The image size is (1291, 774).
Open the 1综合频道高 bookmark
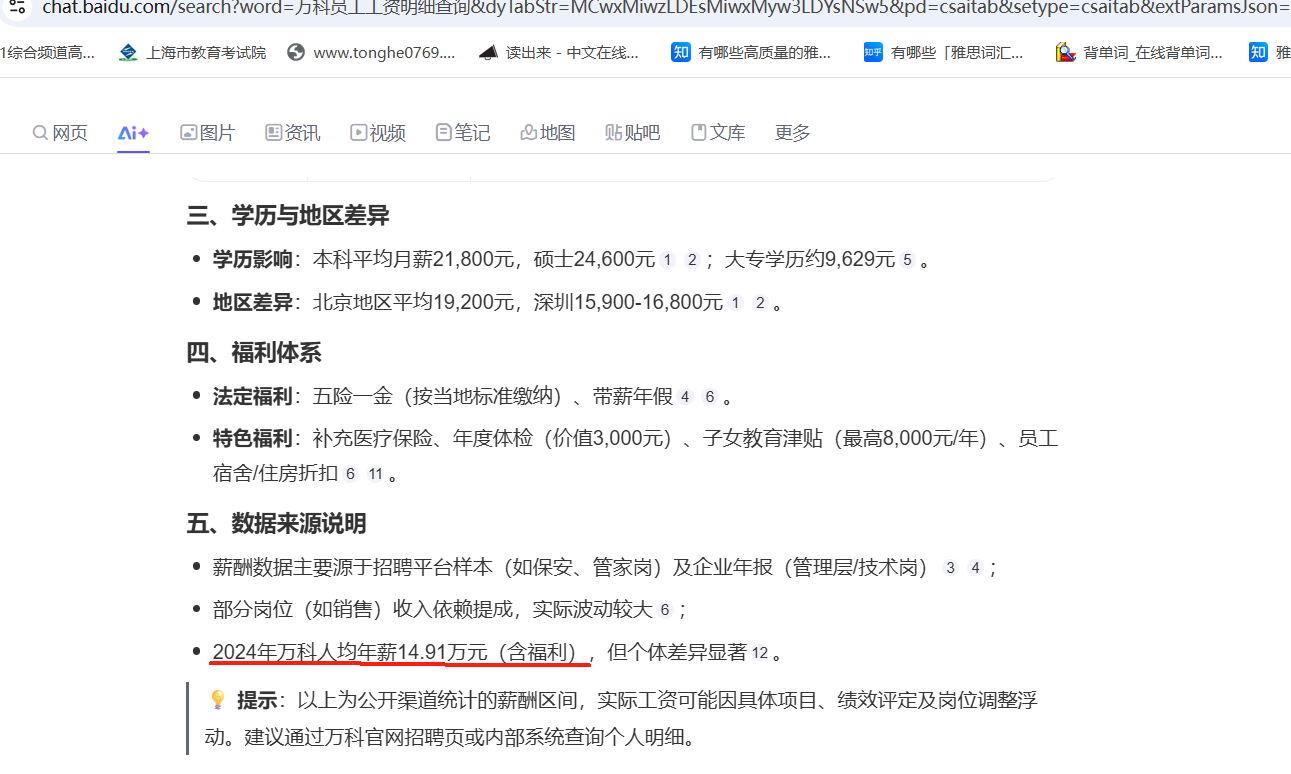(47, 52)
